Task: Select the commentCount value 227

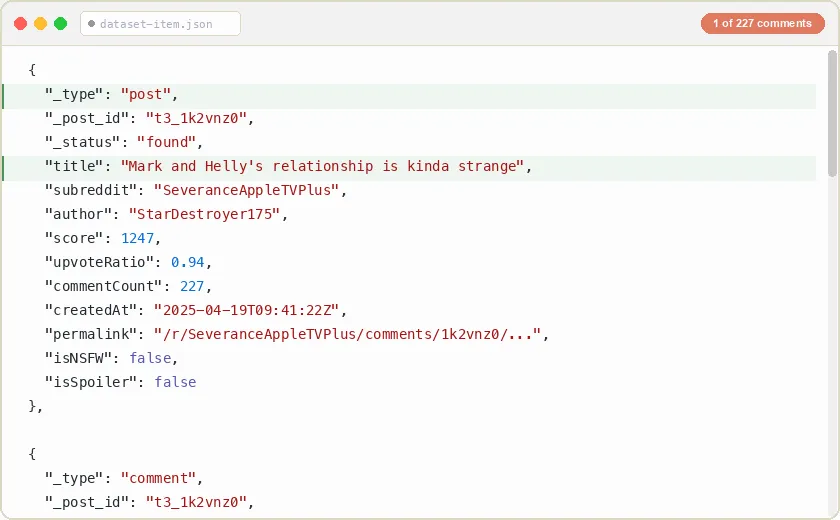Action: [x=192, y=286]
